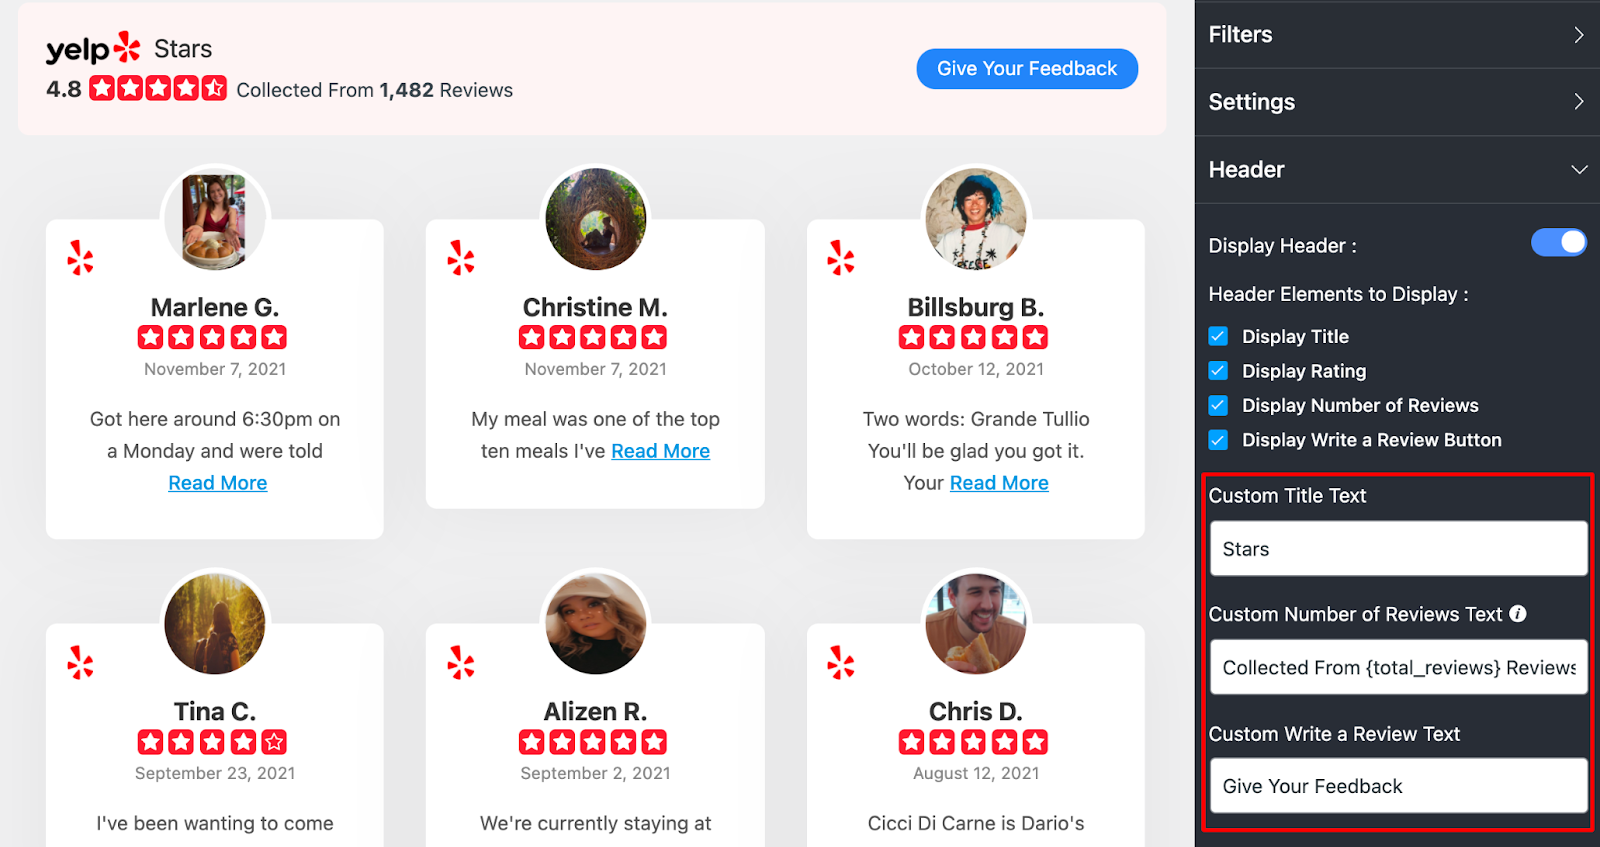Click the info icon beside Custom Number of Reviews Text

(1518, 614)
